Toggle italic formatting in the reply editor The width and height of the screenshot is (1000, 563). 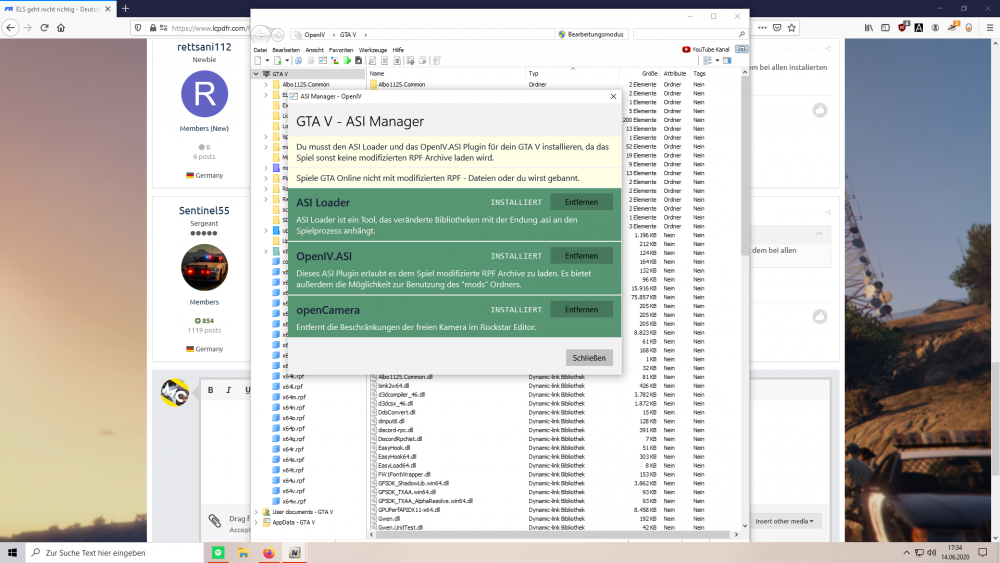[230, 390]
